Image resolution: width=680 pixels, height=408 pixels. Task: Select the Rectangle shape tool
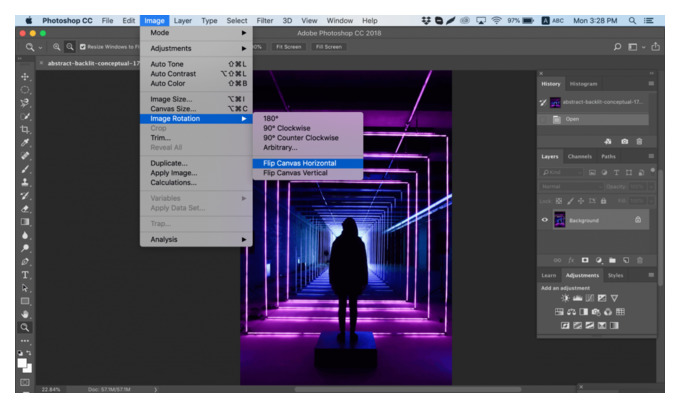point(25,301)
